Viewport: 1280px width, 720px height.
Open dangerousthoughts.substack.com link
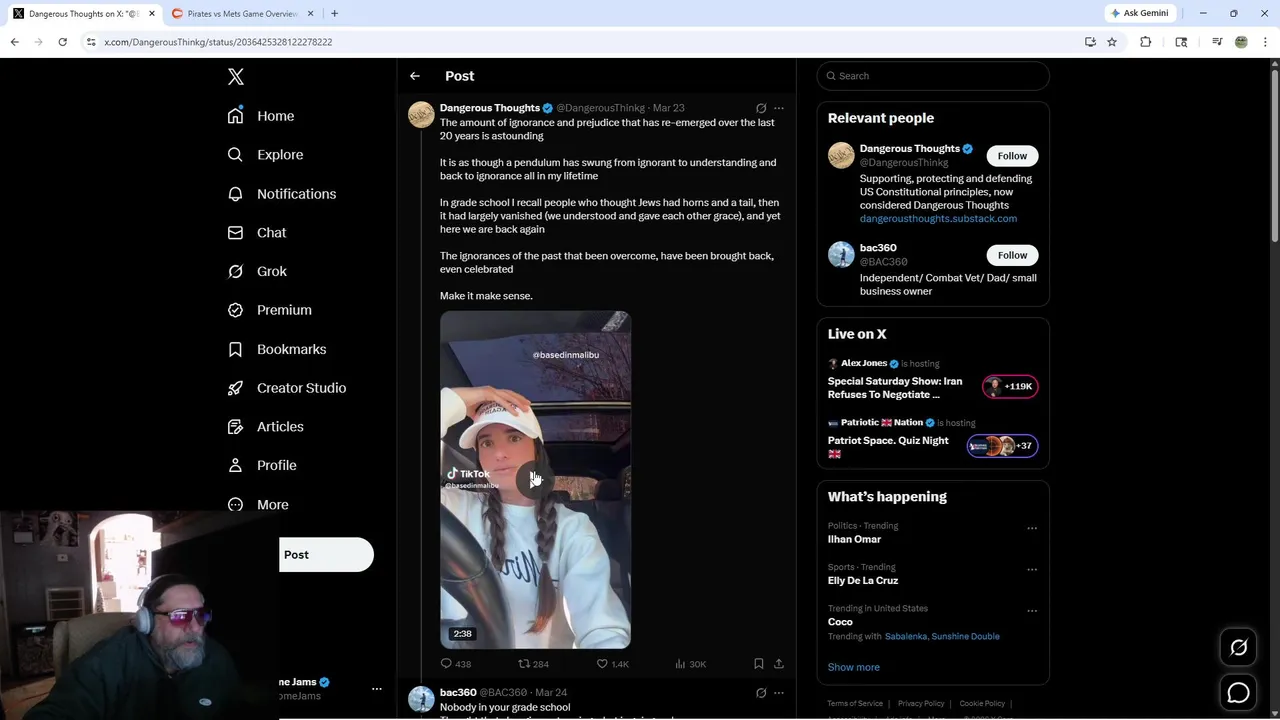point(938,219)
